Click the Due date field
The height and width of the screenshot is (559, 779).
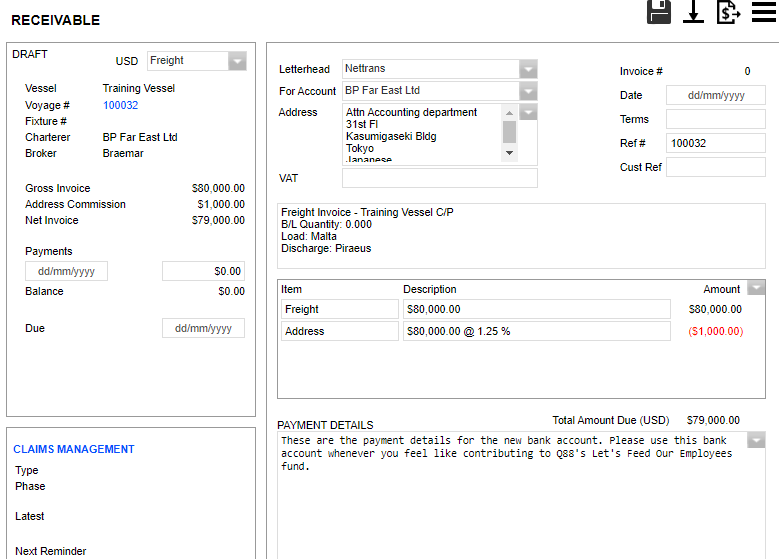(x=203, y=328)
